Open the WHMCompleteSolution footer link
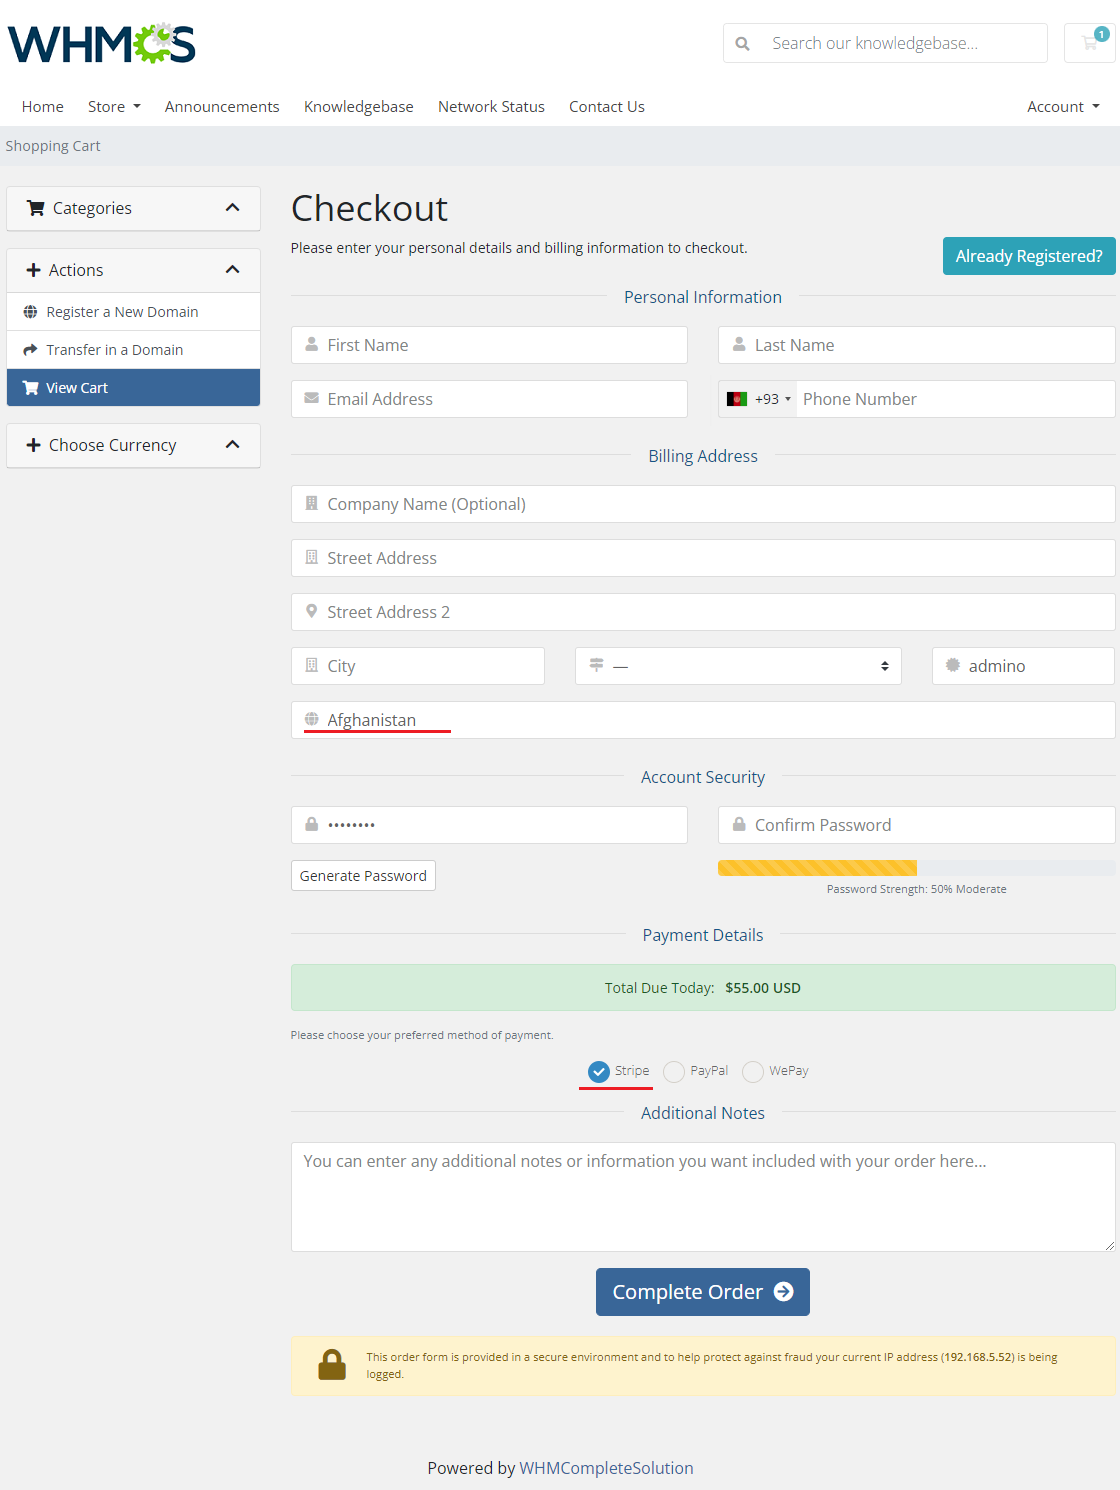The height and width of the screenshot is (1490, 1120). point(606,1468)
